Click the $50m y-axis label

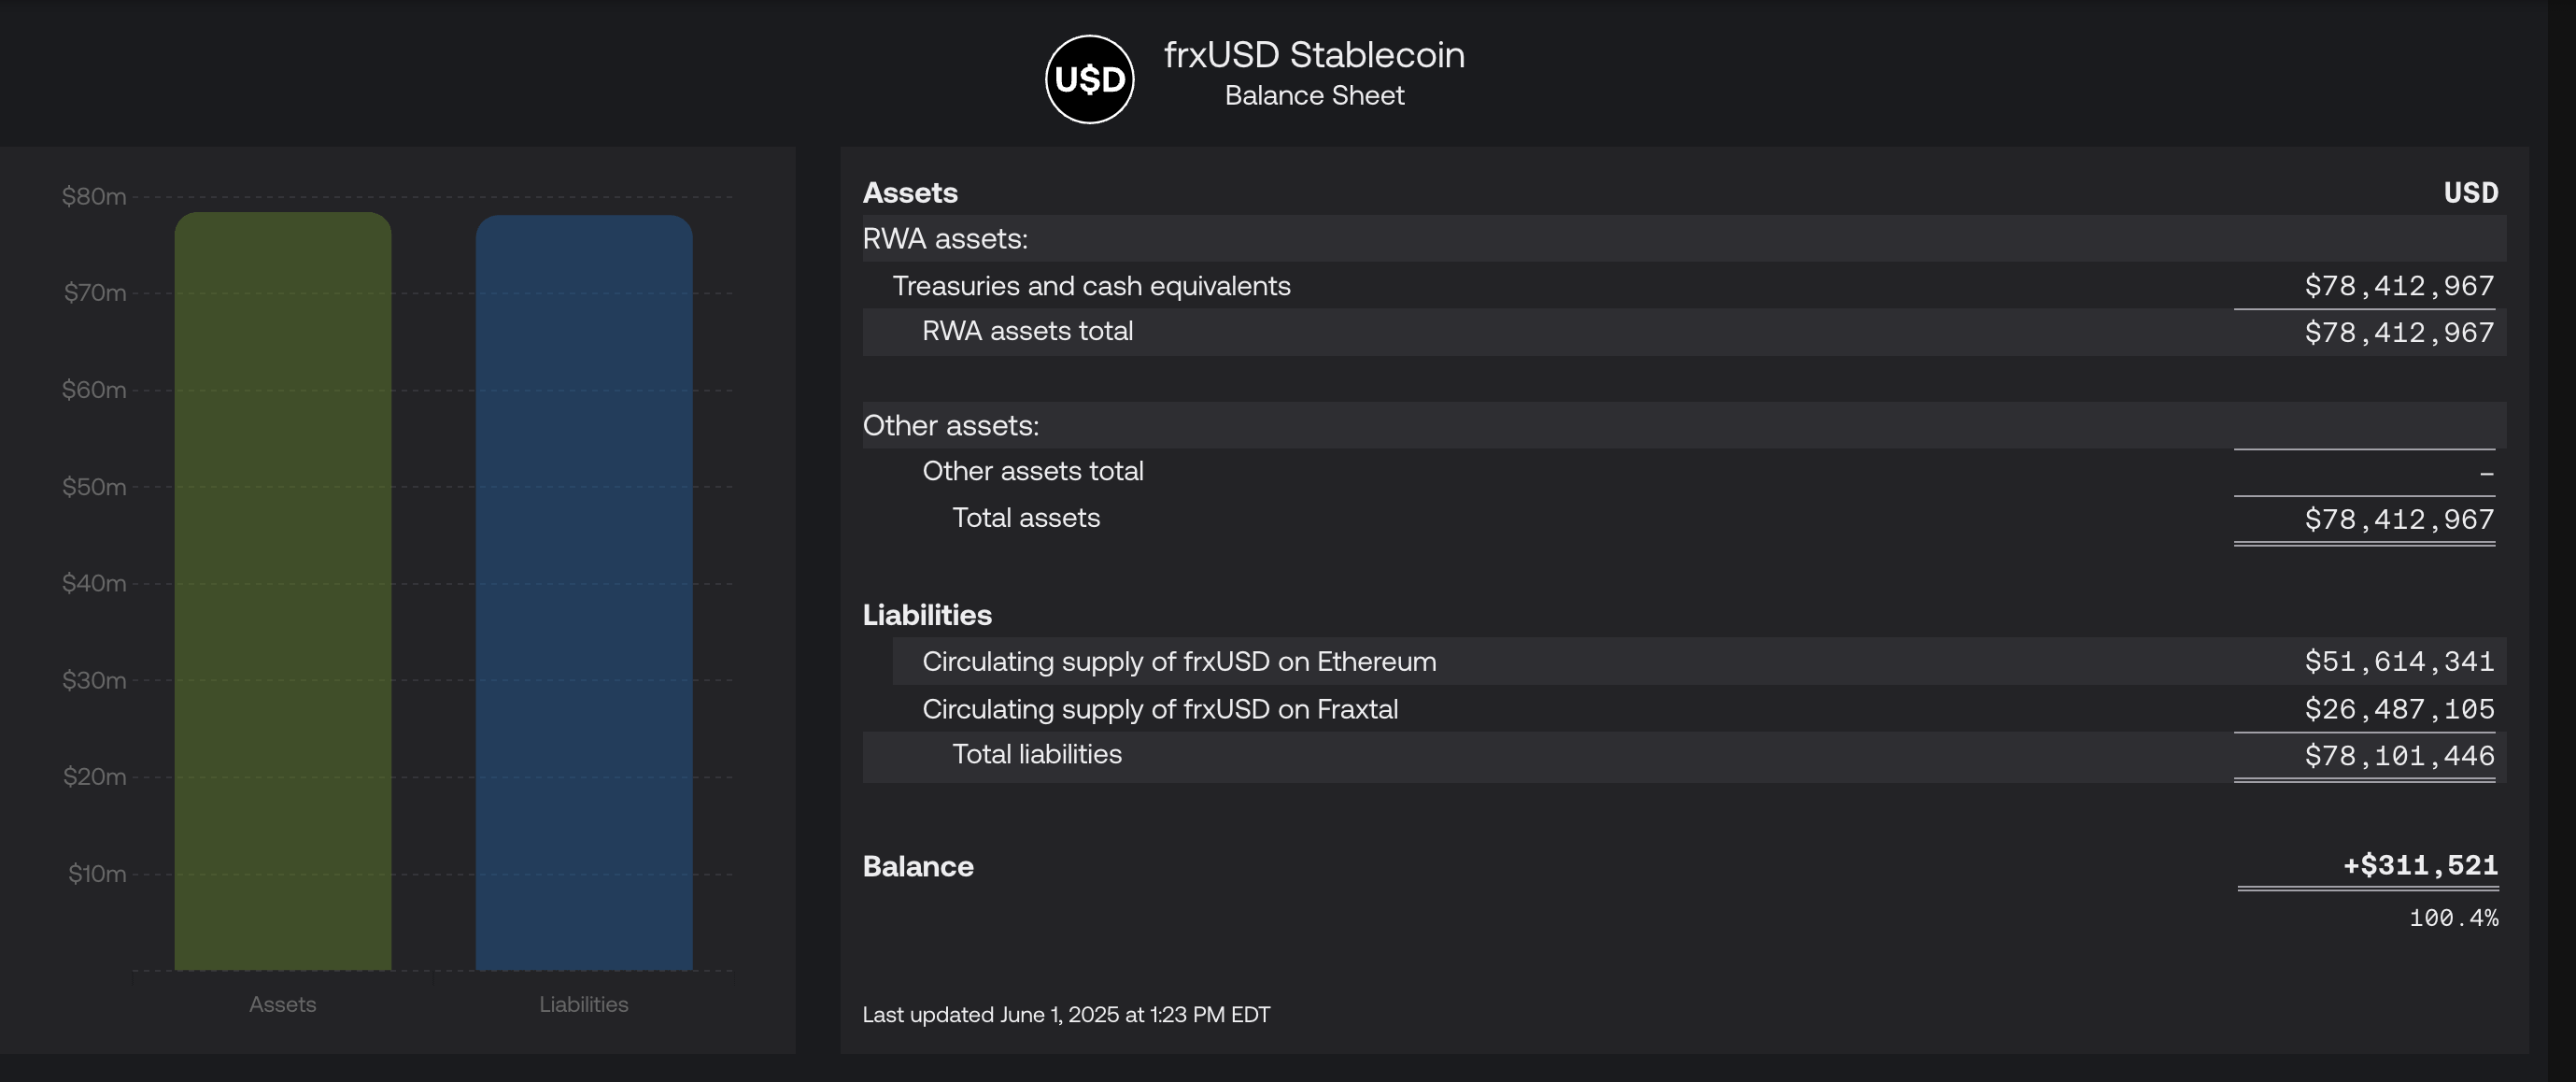[94, 487]
